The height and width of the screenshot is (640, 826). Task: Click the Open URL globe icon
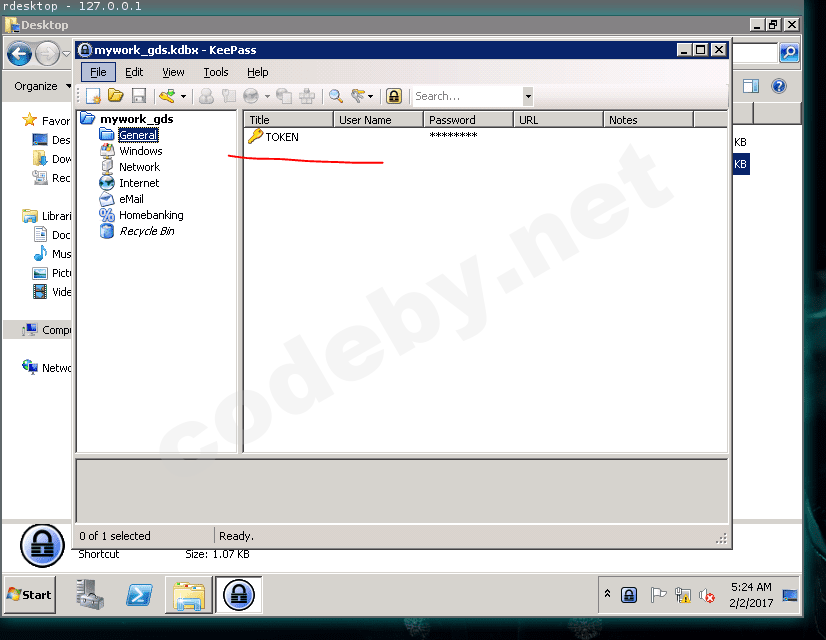(251, 96)
